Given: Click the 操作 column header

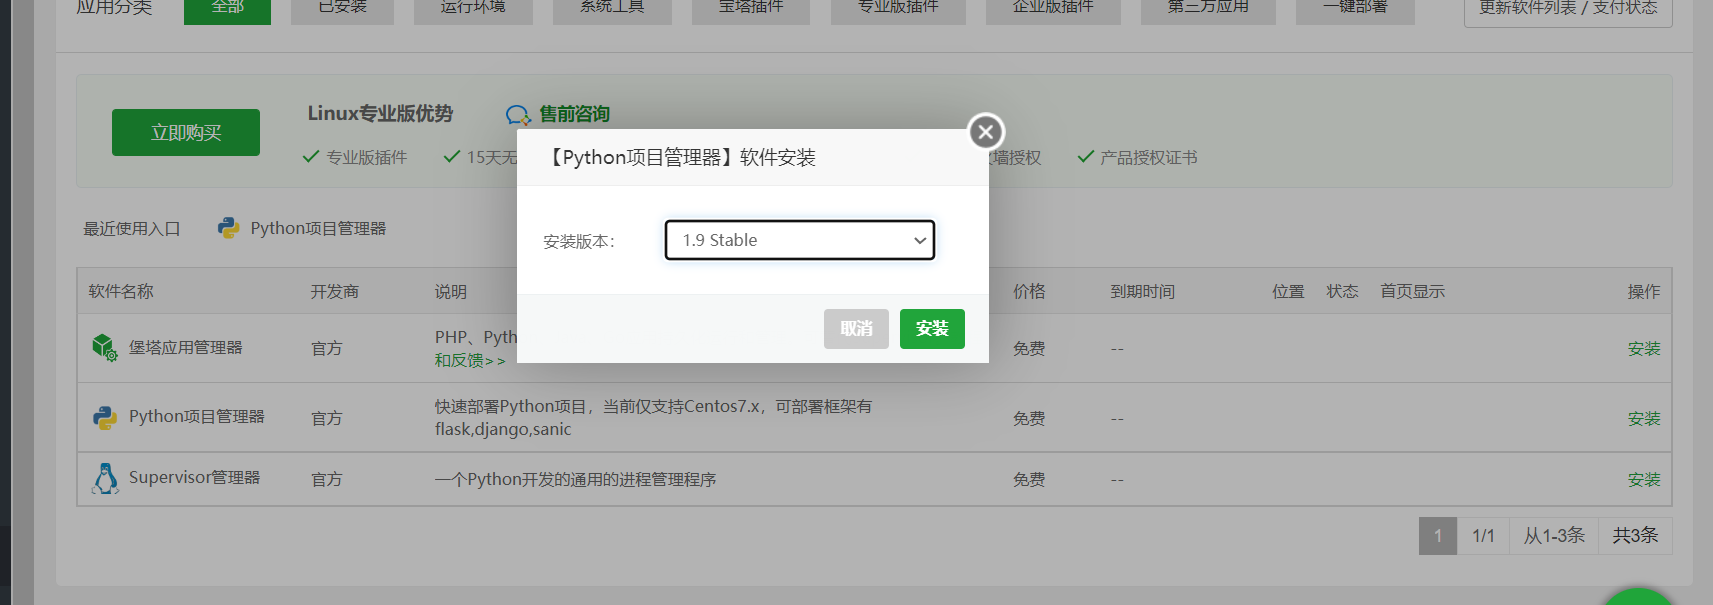Looking at the screenshot, I should click(1644, 291).
